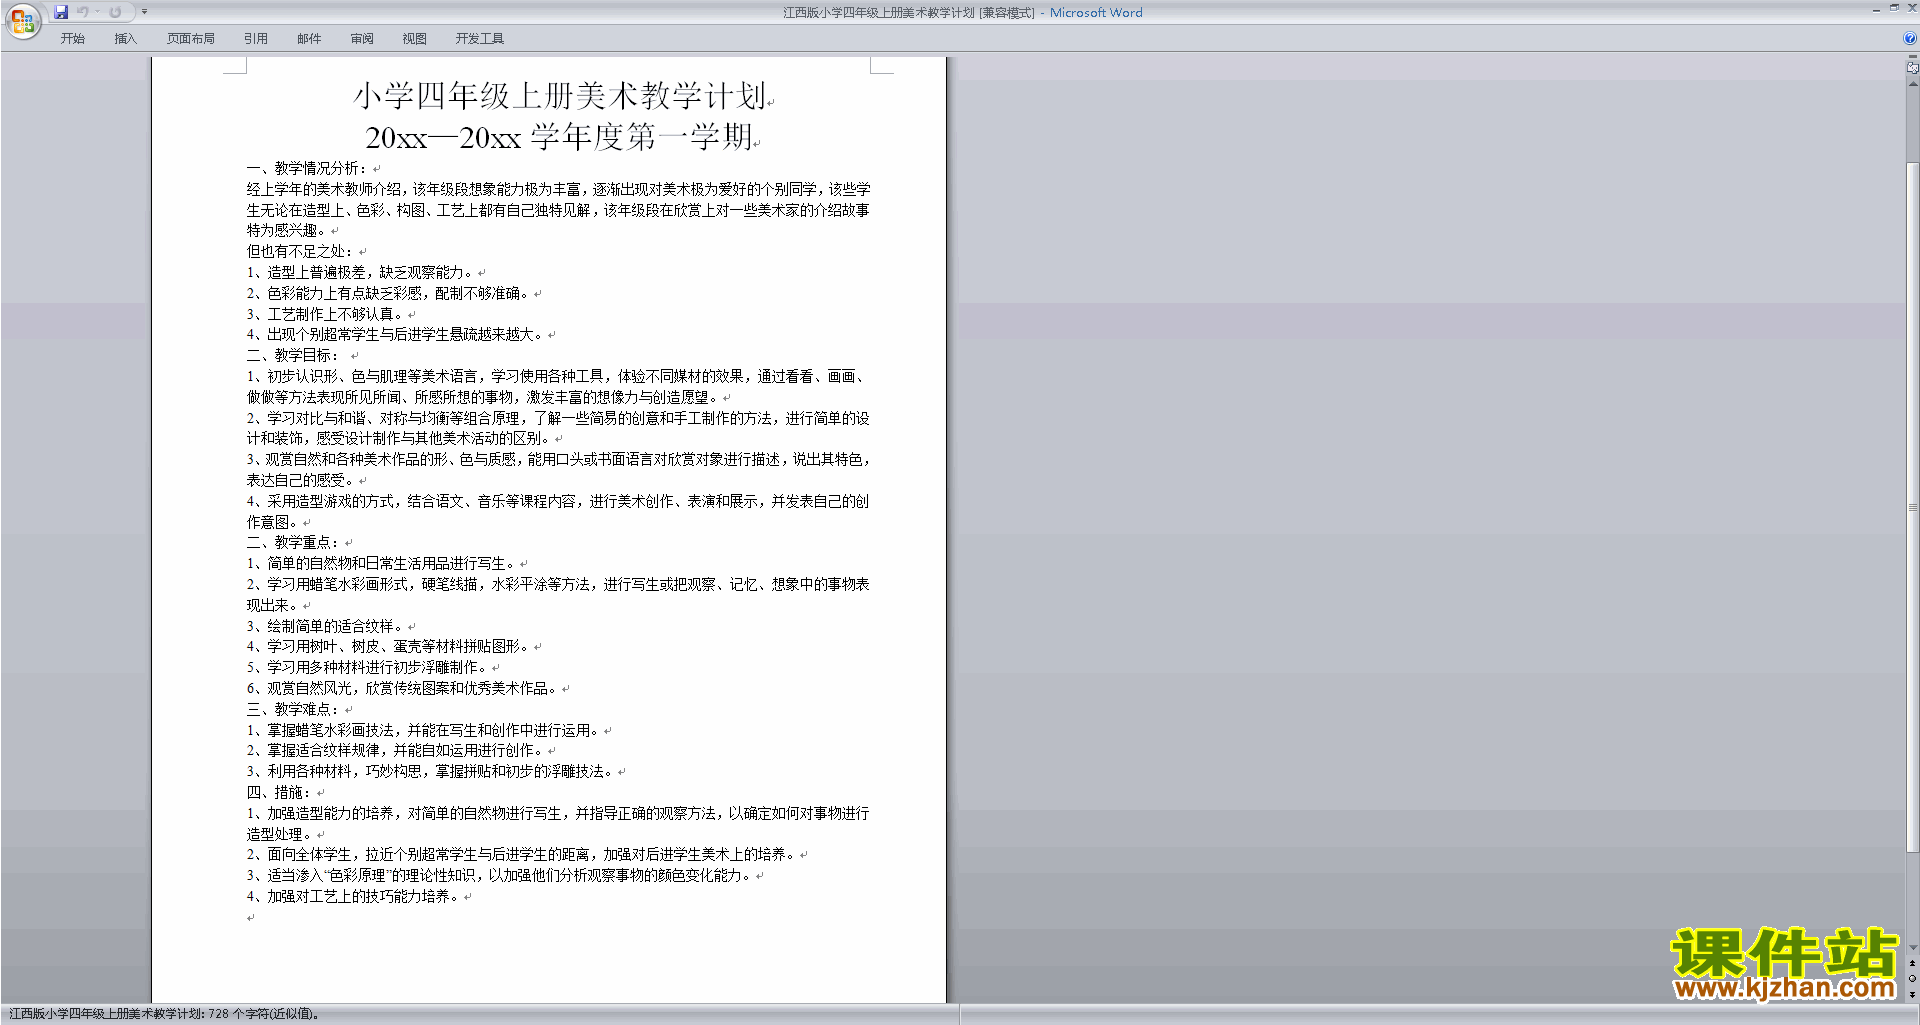Open the 插入 ribbon tab
This screenshot has width=1920, height=1025.
click(x=125, y=38)
